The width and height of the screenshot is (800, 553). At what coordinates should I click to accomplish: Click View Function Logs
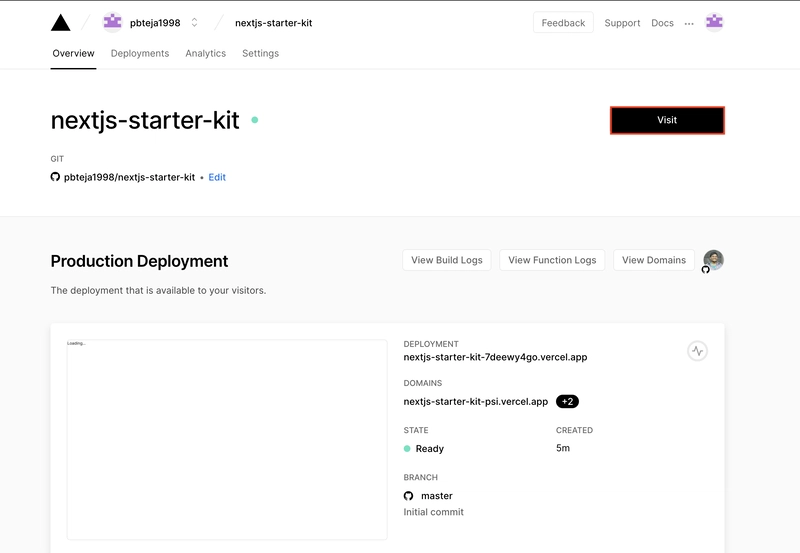click(x=552, y=260)
